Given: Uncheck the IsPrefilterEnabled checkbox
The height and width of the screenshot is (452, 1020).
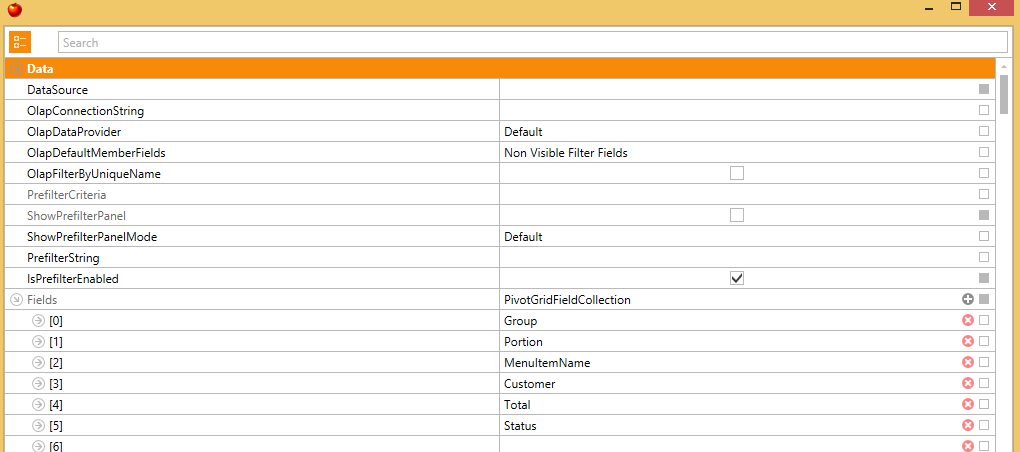Looking at the screenshot, I should point(737,278).
